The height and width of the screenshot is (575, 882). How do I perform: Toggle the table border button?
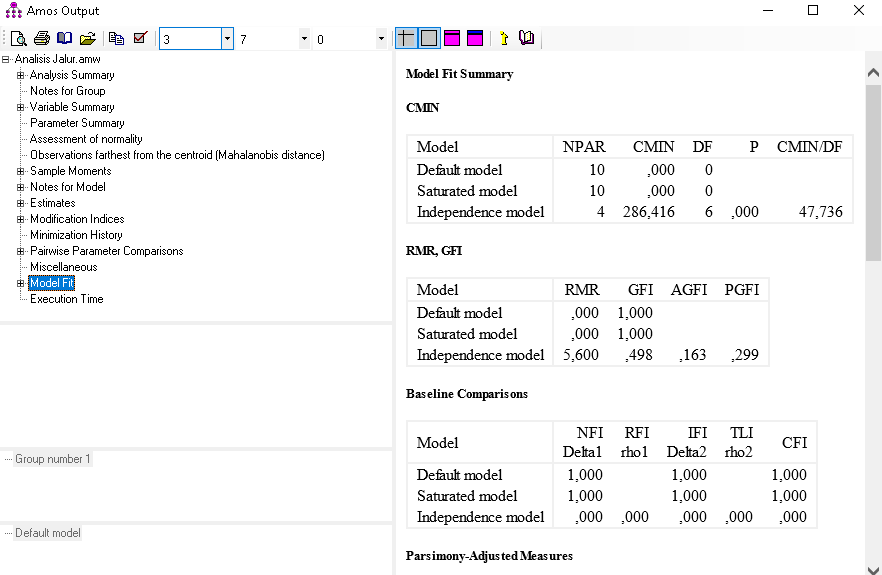(429, 38)
